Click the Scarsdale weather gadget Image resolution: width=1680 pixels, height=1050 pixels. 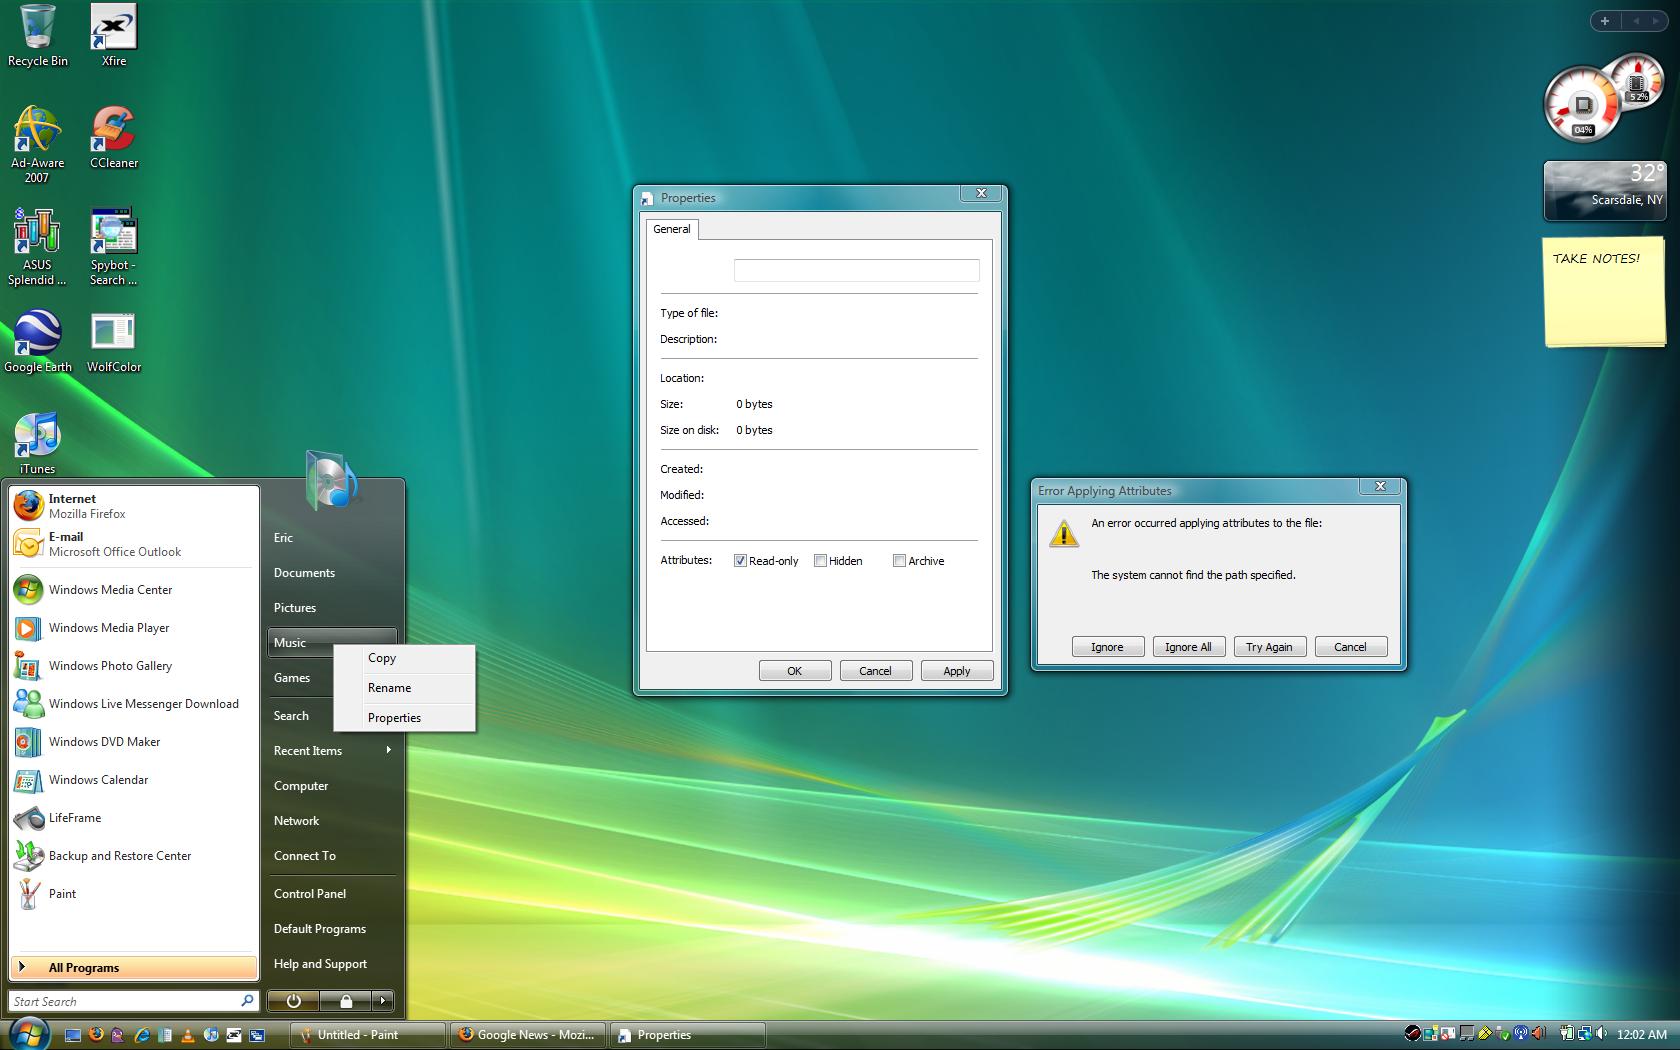coord(1603,190)
